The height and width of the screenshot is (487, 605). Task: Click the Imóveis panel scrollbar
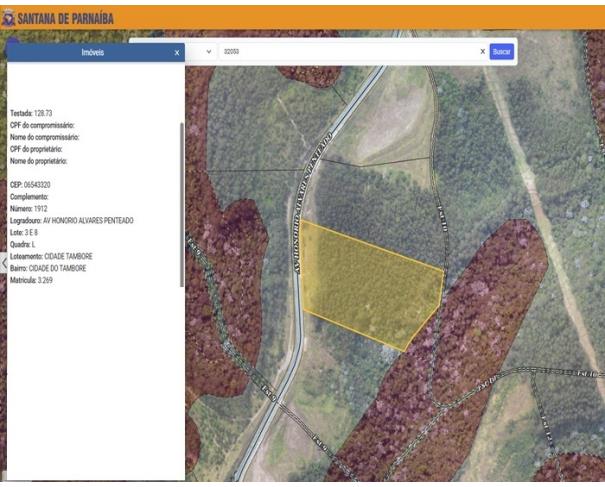(x=182, y=205)
